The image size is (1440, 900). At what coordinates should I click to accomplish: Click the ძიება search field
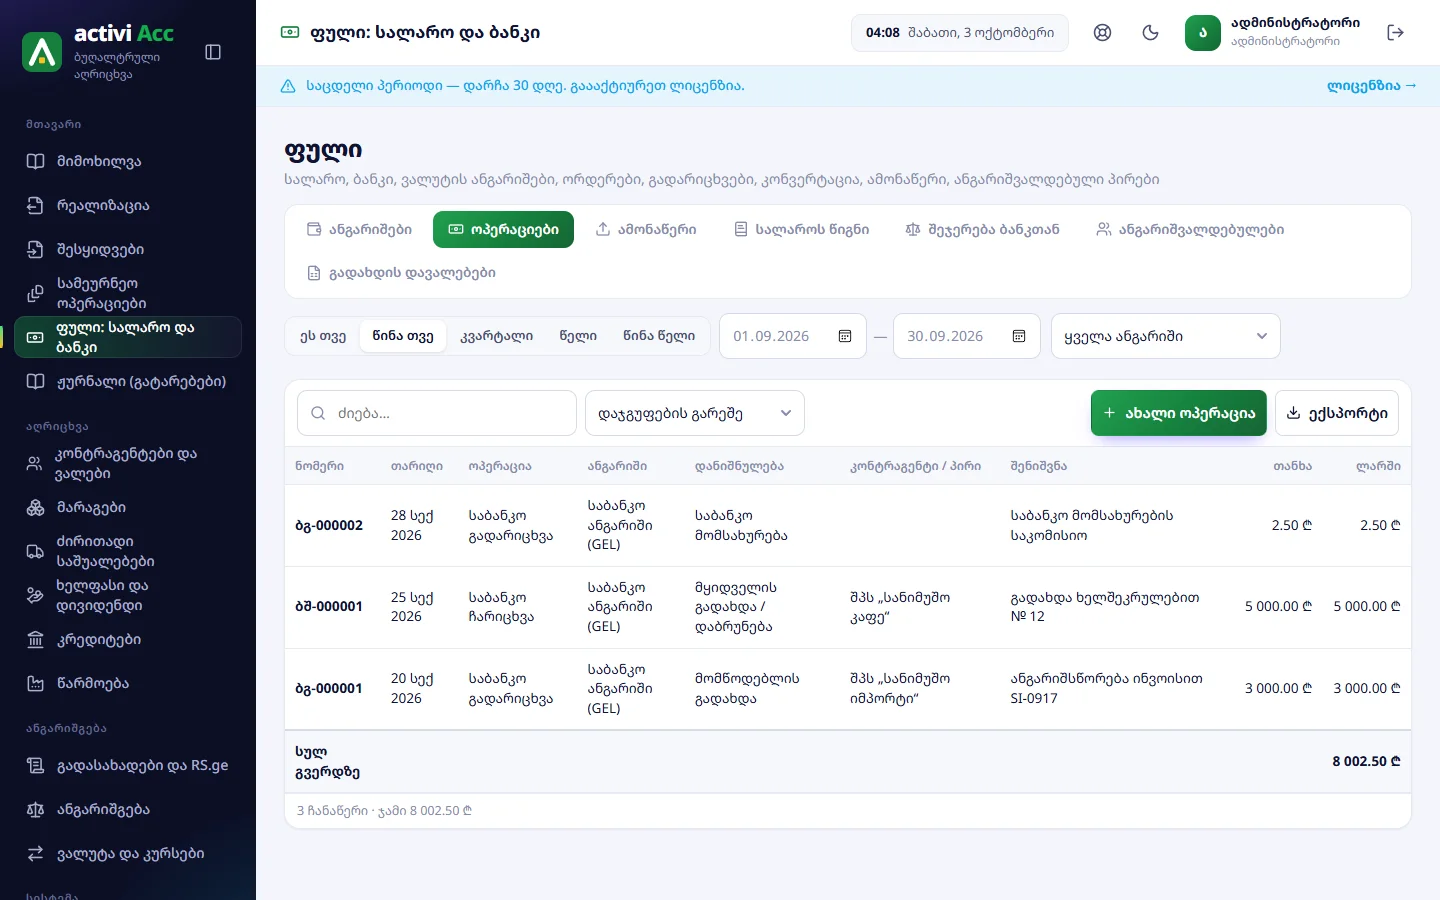437,413
